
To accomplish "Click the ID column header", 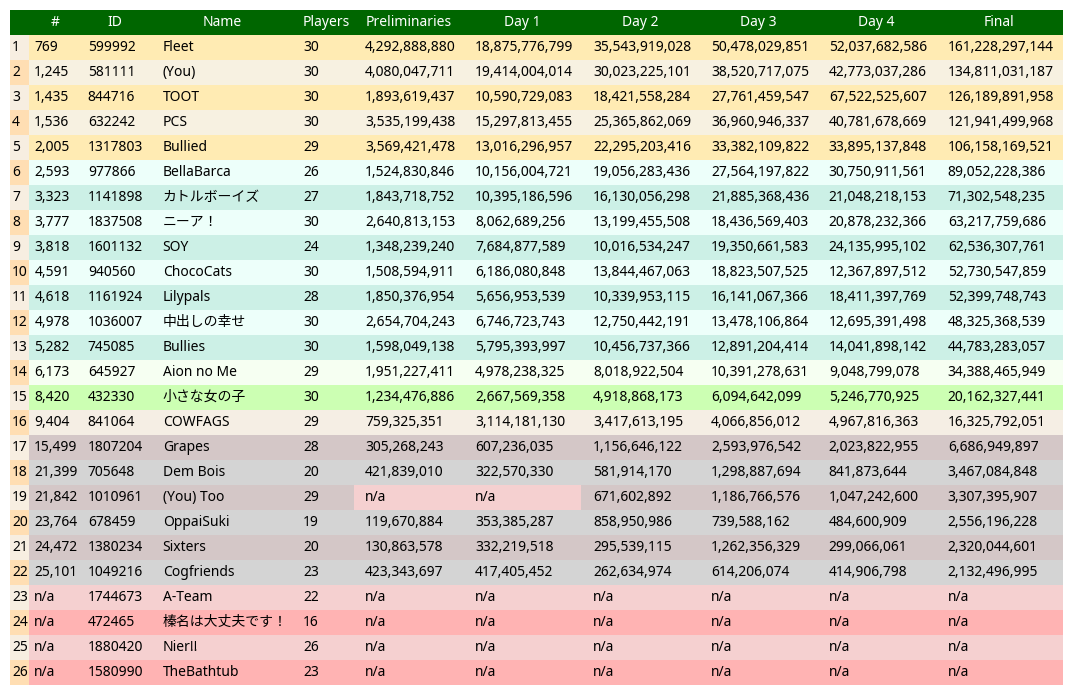I will (x=114, y=21).
